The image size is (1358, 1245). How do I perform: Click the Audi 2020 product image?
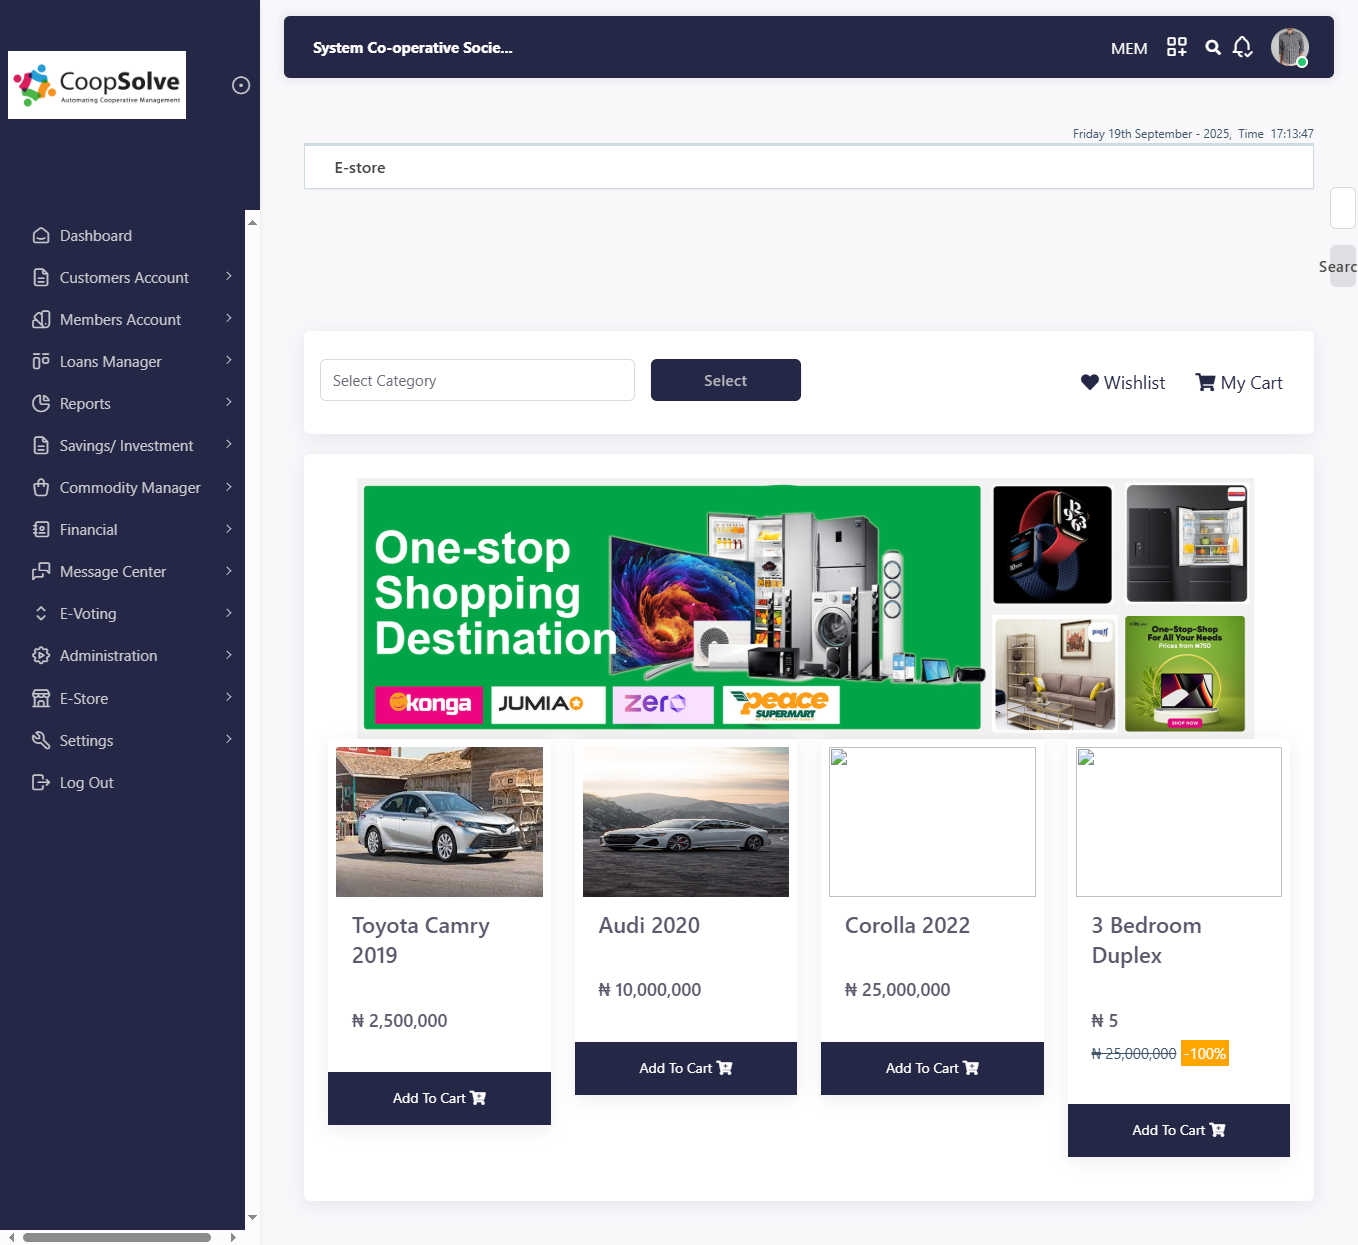tap(685, 822)
